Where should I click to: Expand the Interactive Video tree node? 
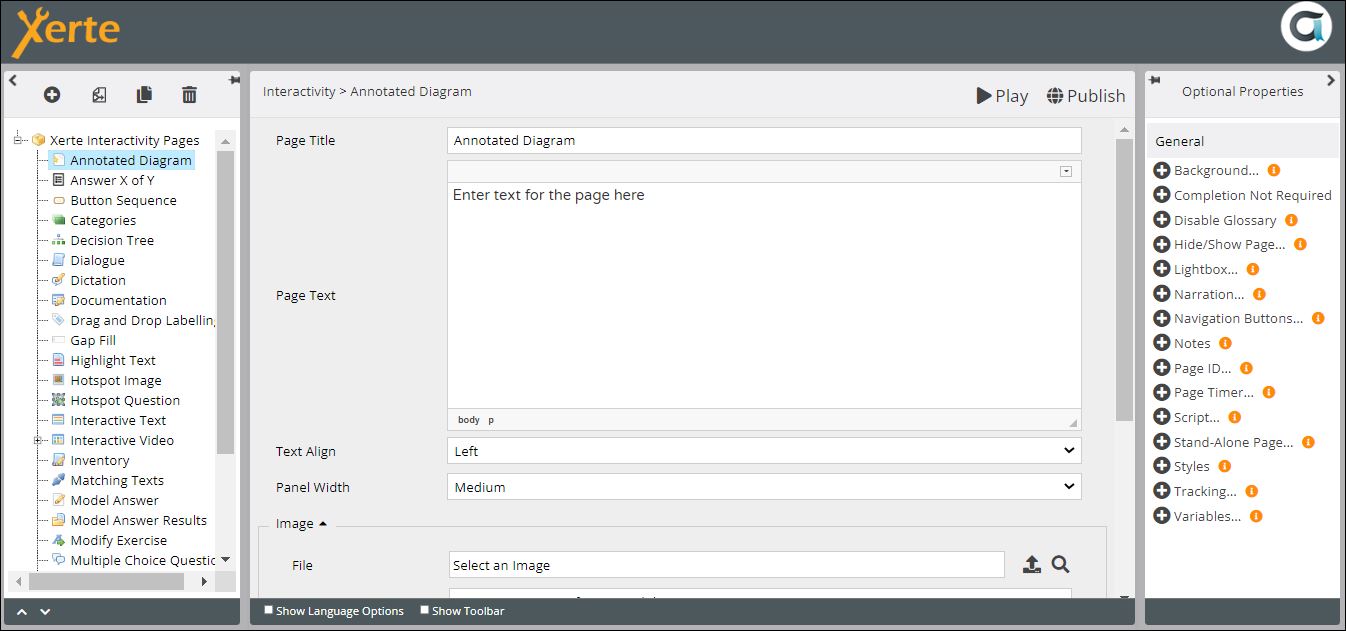(38, 440)
